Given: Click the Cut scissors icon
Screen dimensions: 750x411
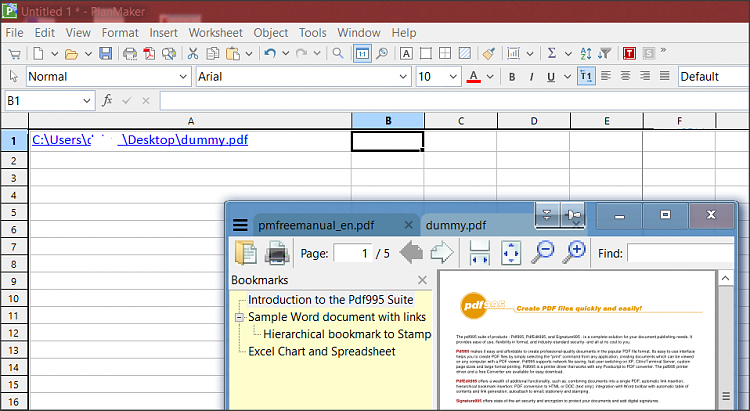Looking at the screenshot, I should tap(195, 53).
